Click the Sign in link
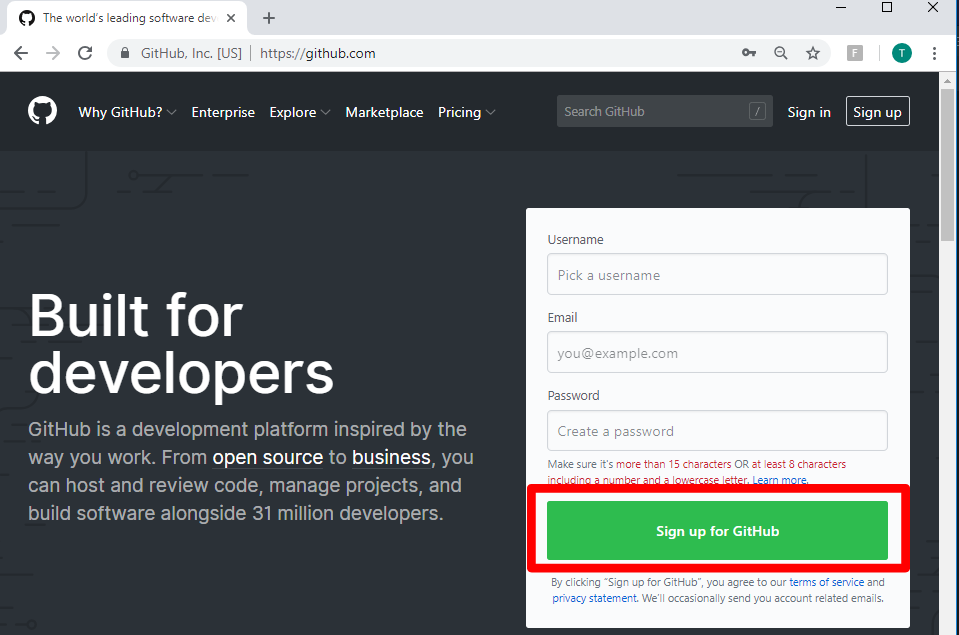 [x=809, y=113]
